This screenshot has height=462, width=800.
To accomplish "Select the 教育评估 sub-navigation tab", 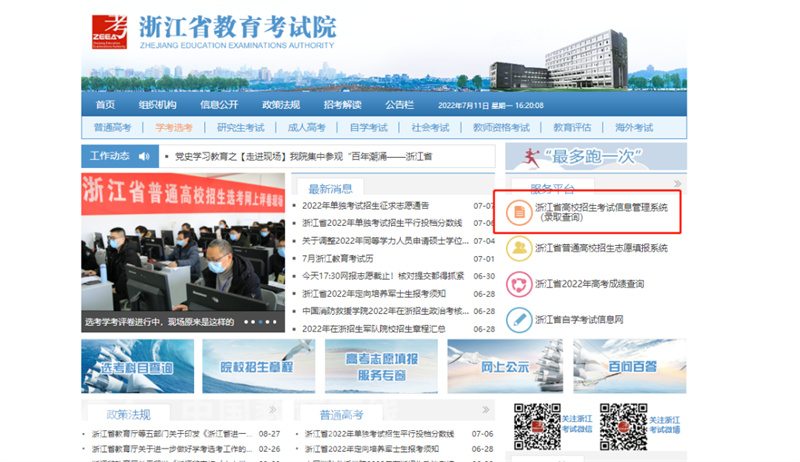I will point(572,127).
